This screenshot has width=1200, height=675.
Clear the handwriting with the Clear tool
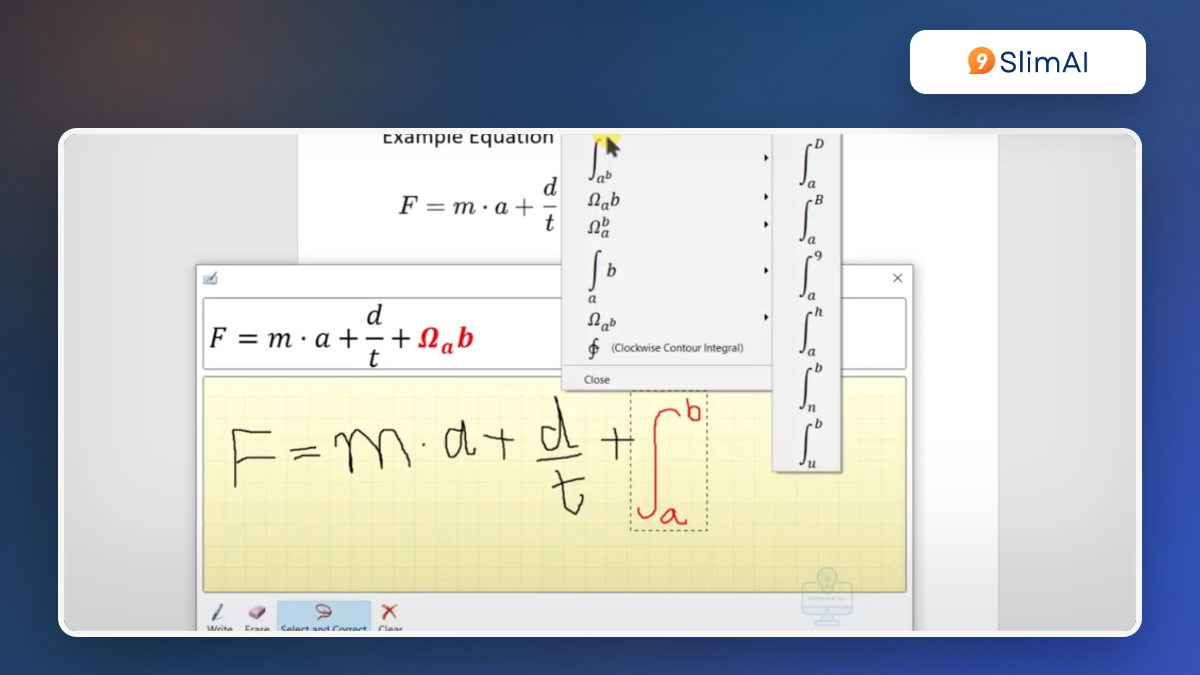point(390,617)
